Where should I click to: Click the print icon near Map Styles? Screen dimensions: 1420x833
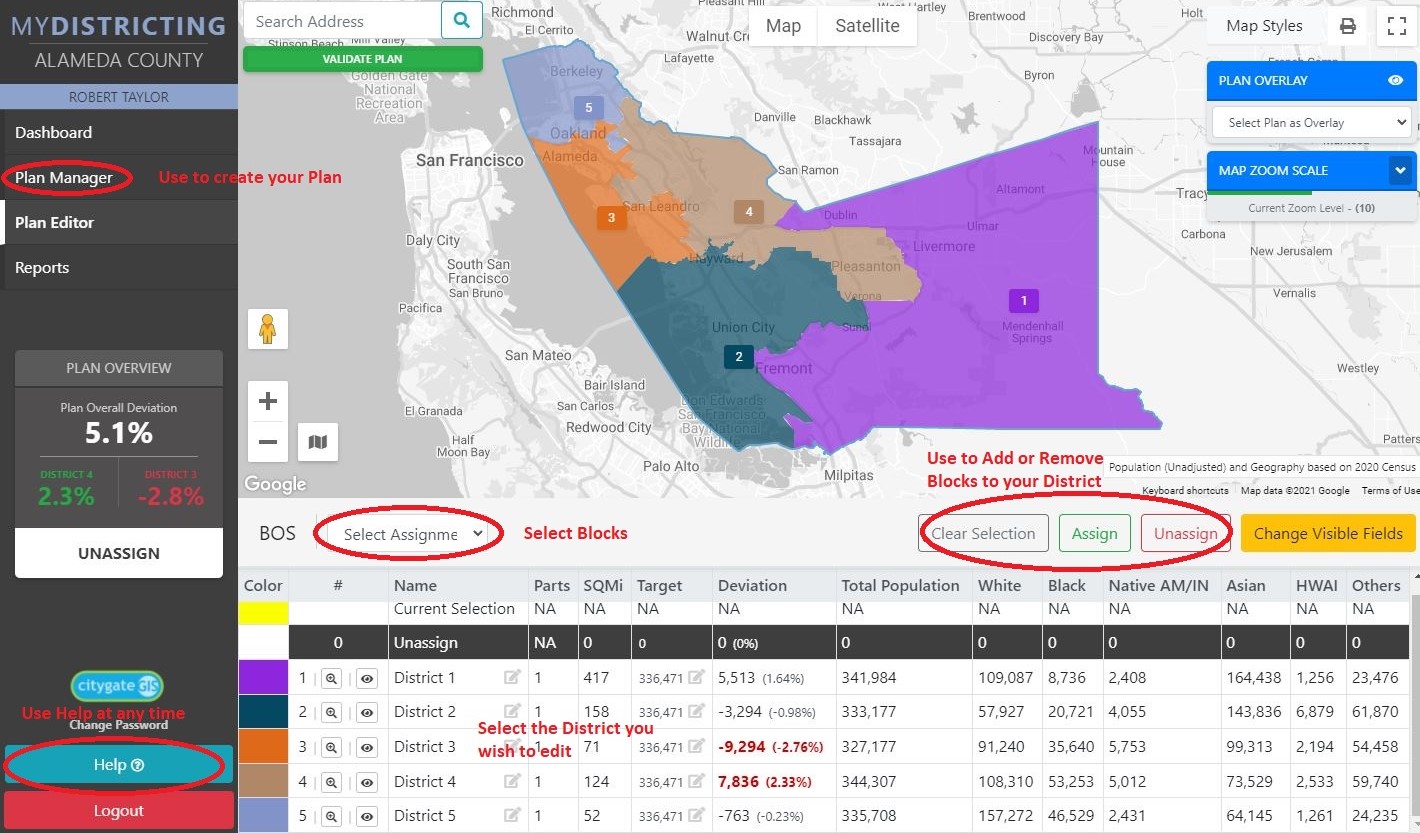(1347, 26)
